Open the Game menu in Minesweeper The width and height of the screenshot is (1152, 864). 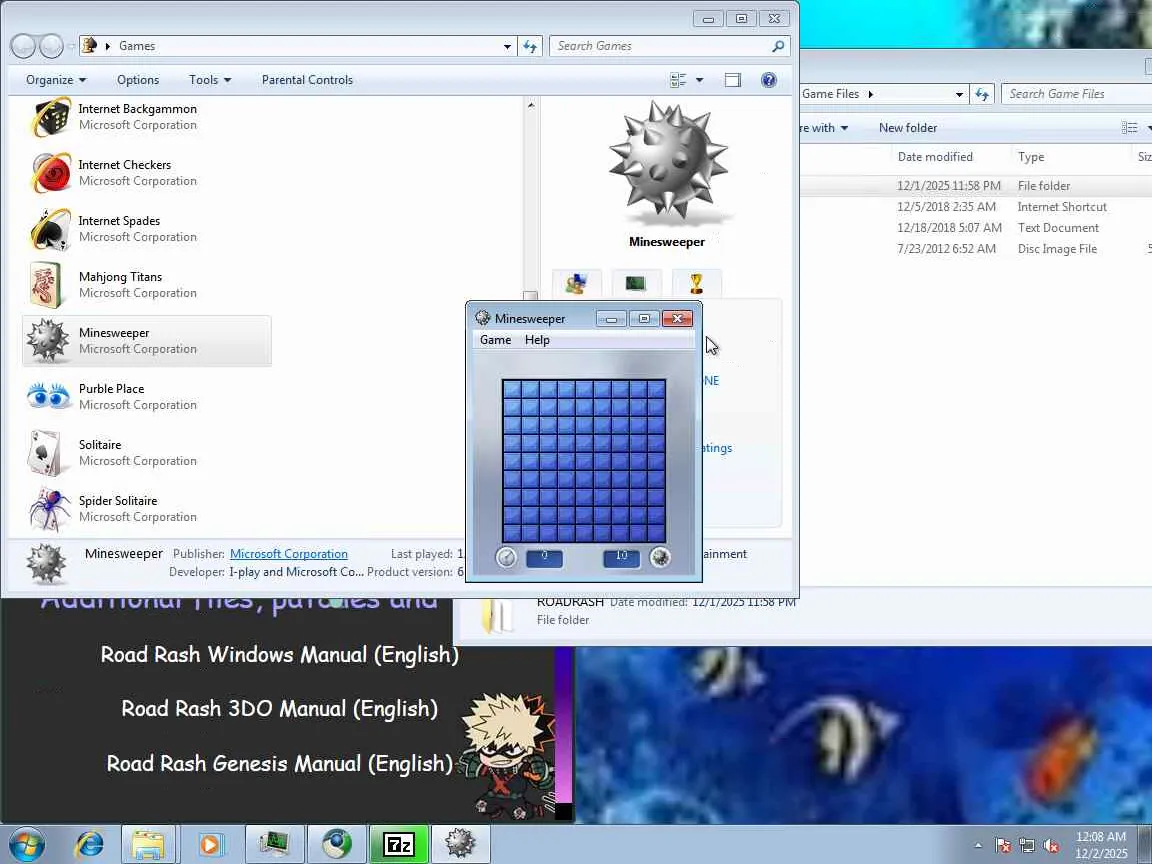pyautogui.click(x=495, y=340)
